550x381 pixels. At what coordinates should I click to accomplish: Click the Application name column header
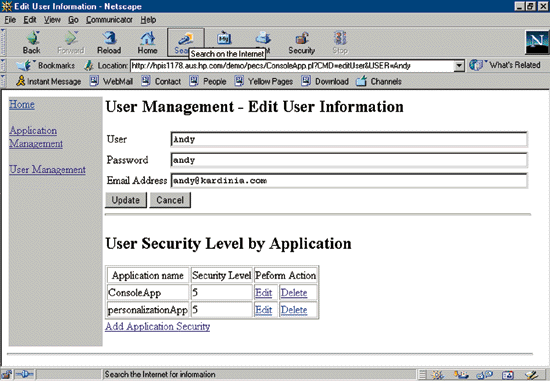click(148, 275)
